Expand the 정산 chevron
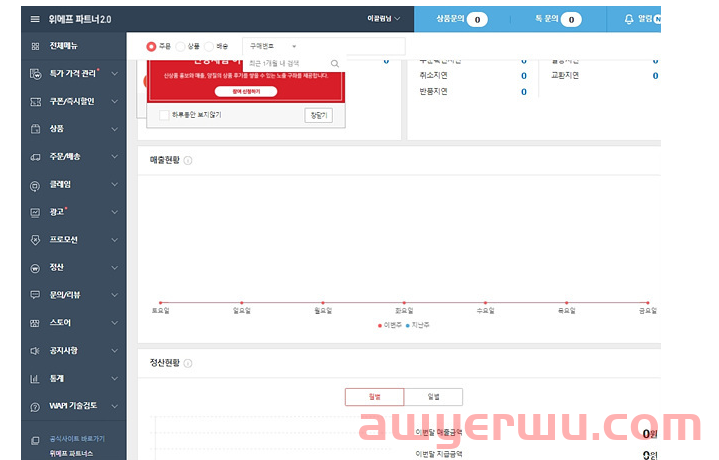 (x=115, y=267)
